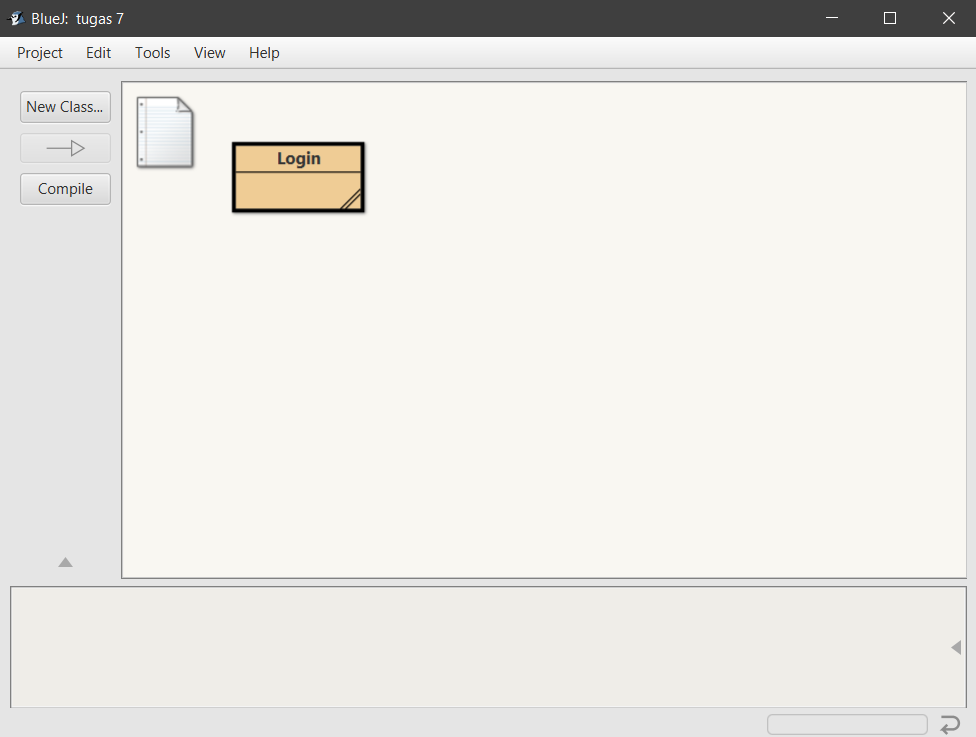Expand the codepad side arrow
The width and height of the screenshot is (976, 737).
(956, 648)
